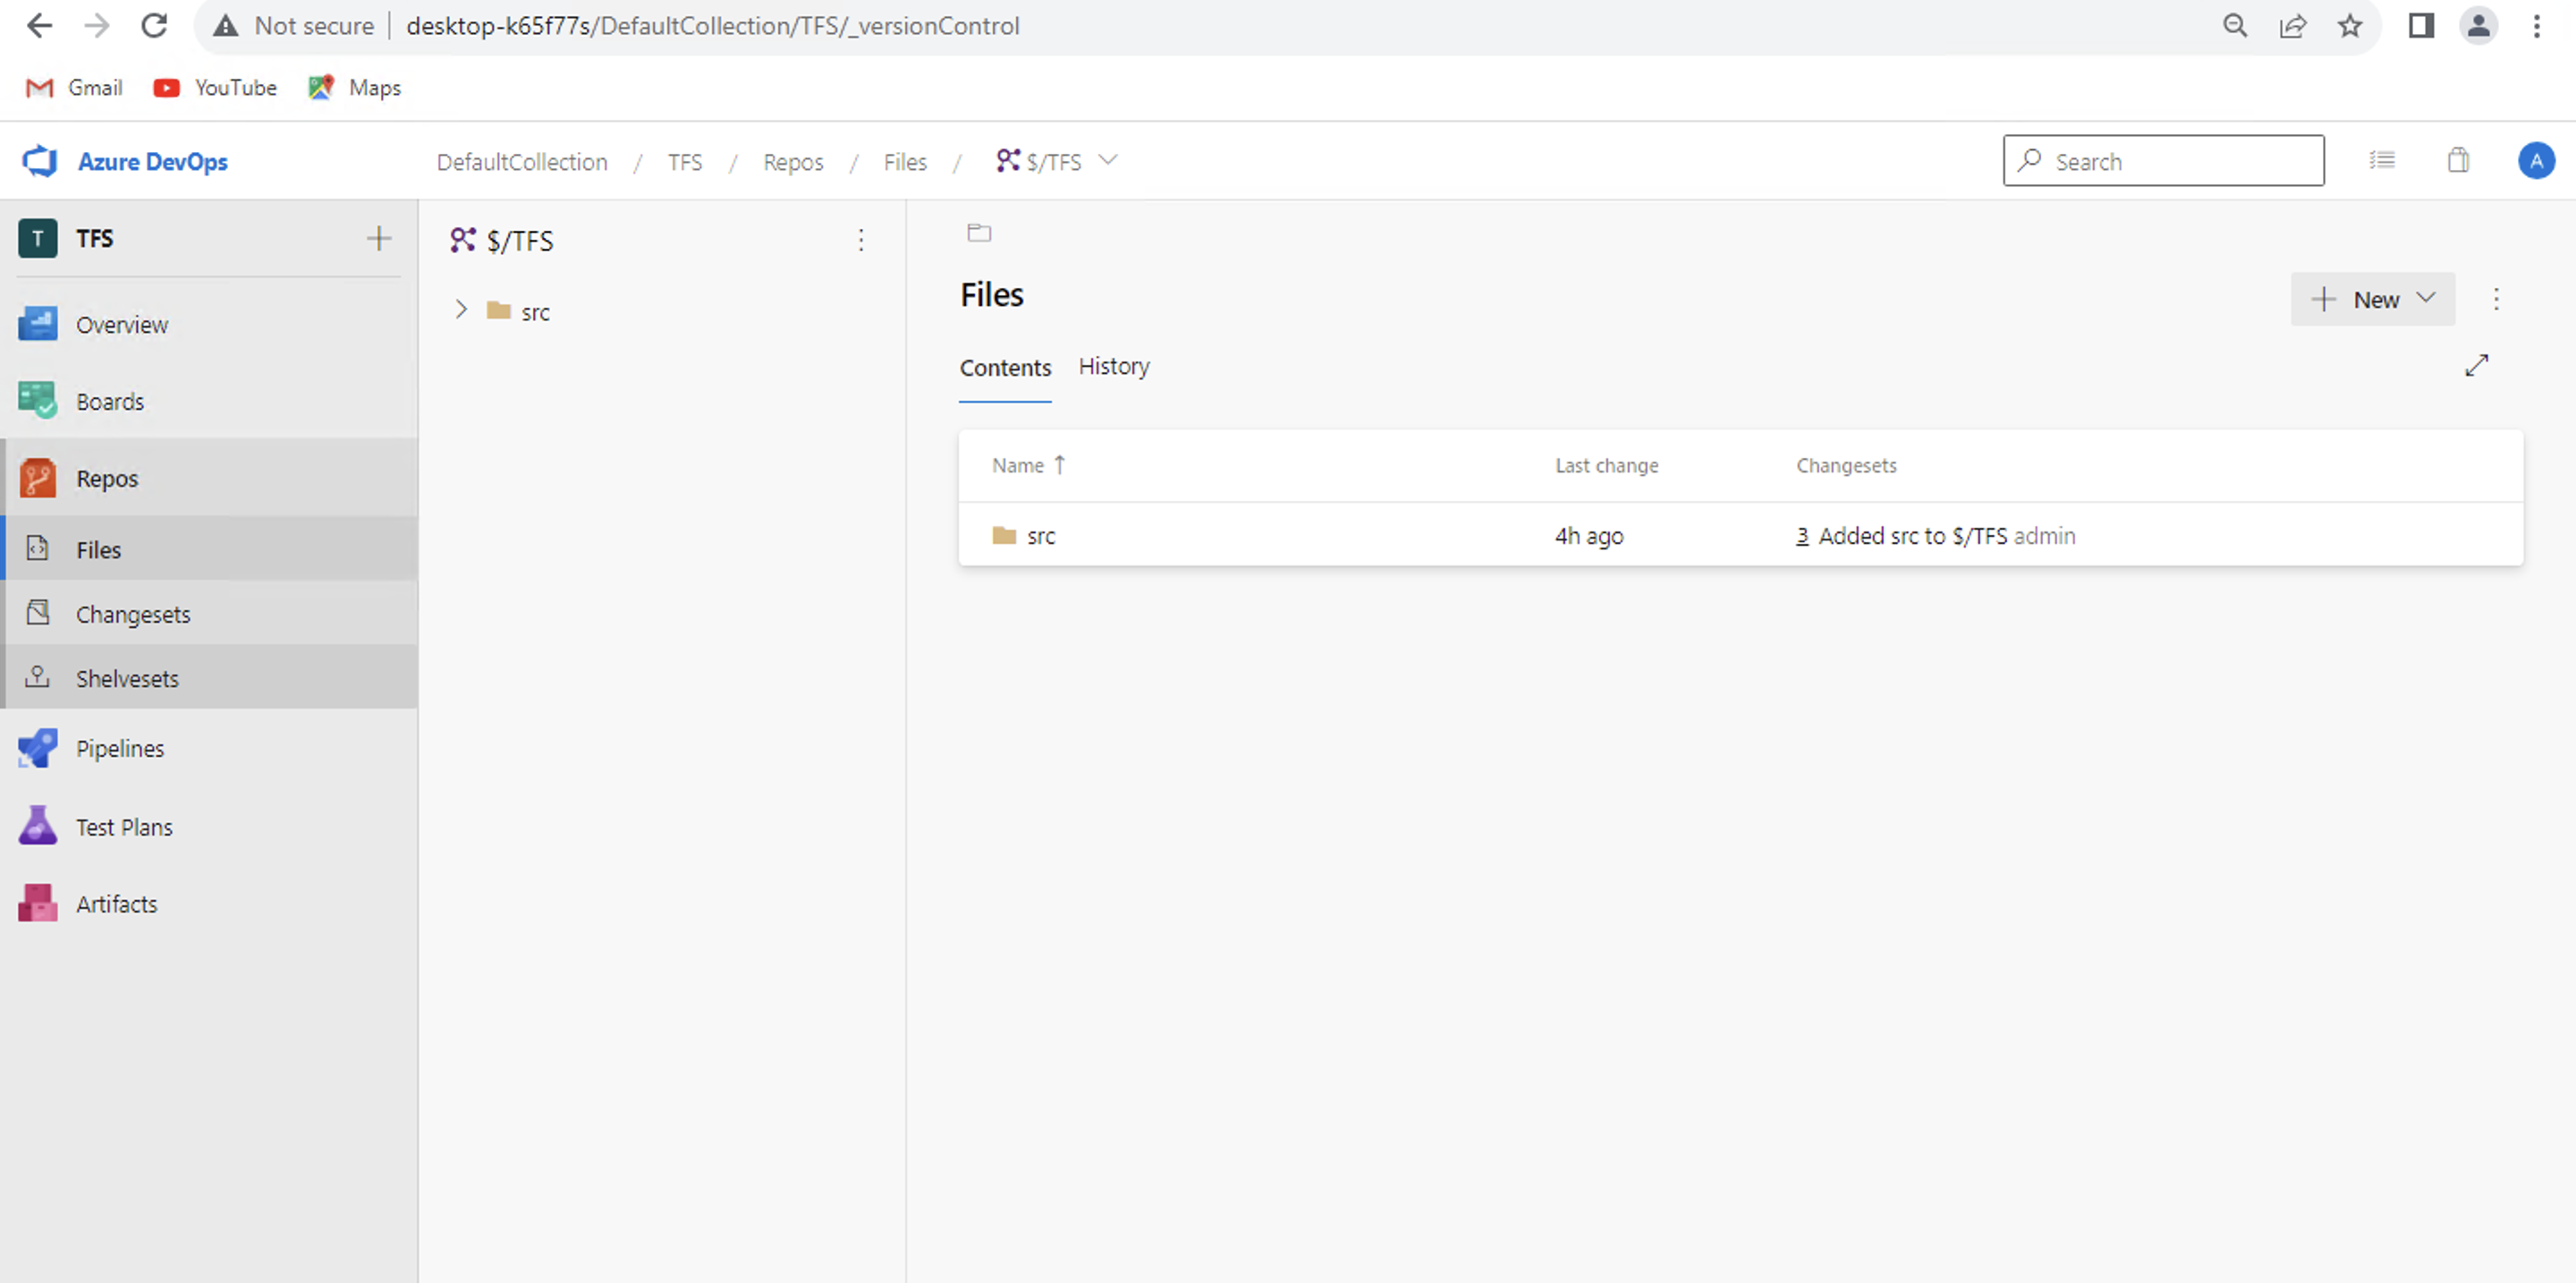This screenshot has height=1283, width=2576.
Task: Click the Changesets icon in sidebar
Action: tap(38, 613)
